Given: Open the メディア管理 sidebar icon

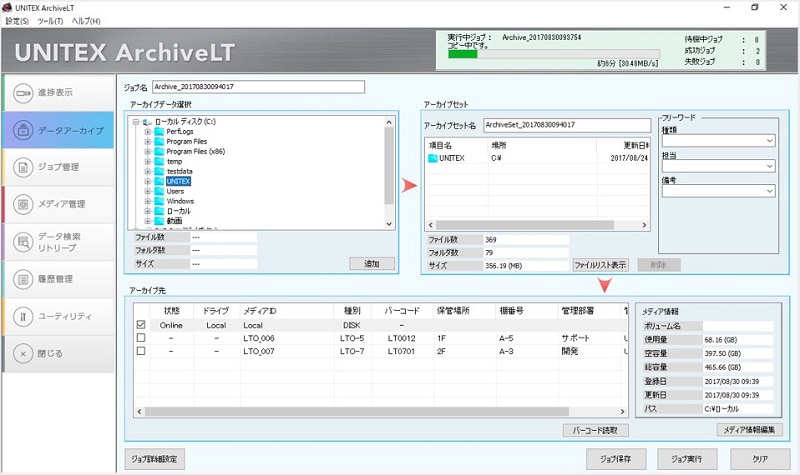Looking at the screenshot, I should coord(23,204).
